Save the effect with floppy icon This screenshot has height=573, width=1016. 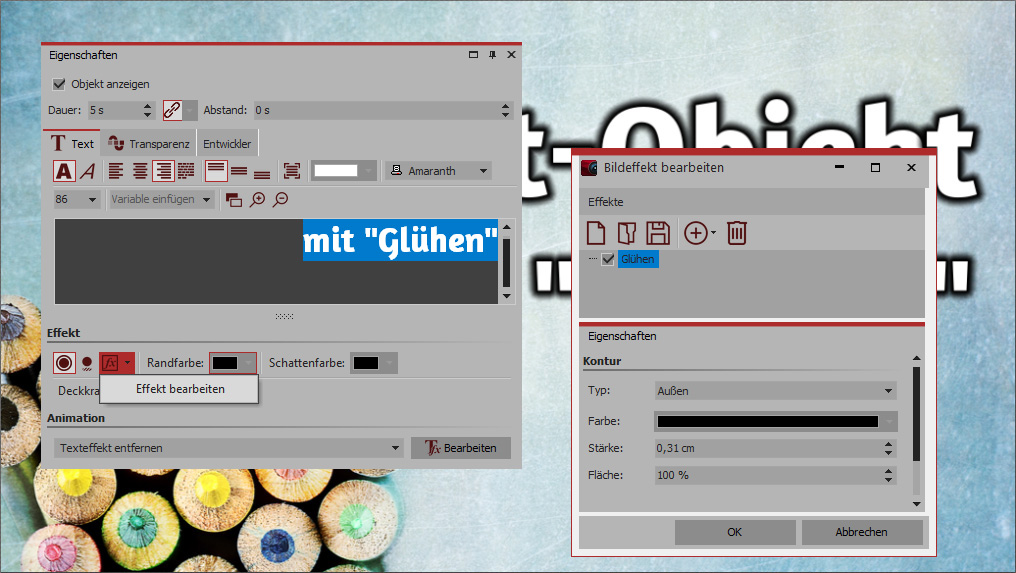click(658, 233)
